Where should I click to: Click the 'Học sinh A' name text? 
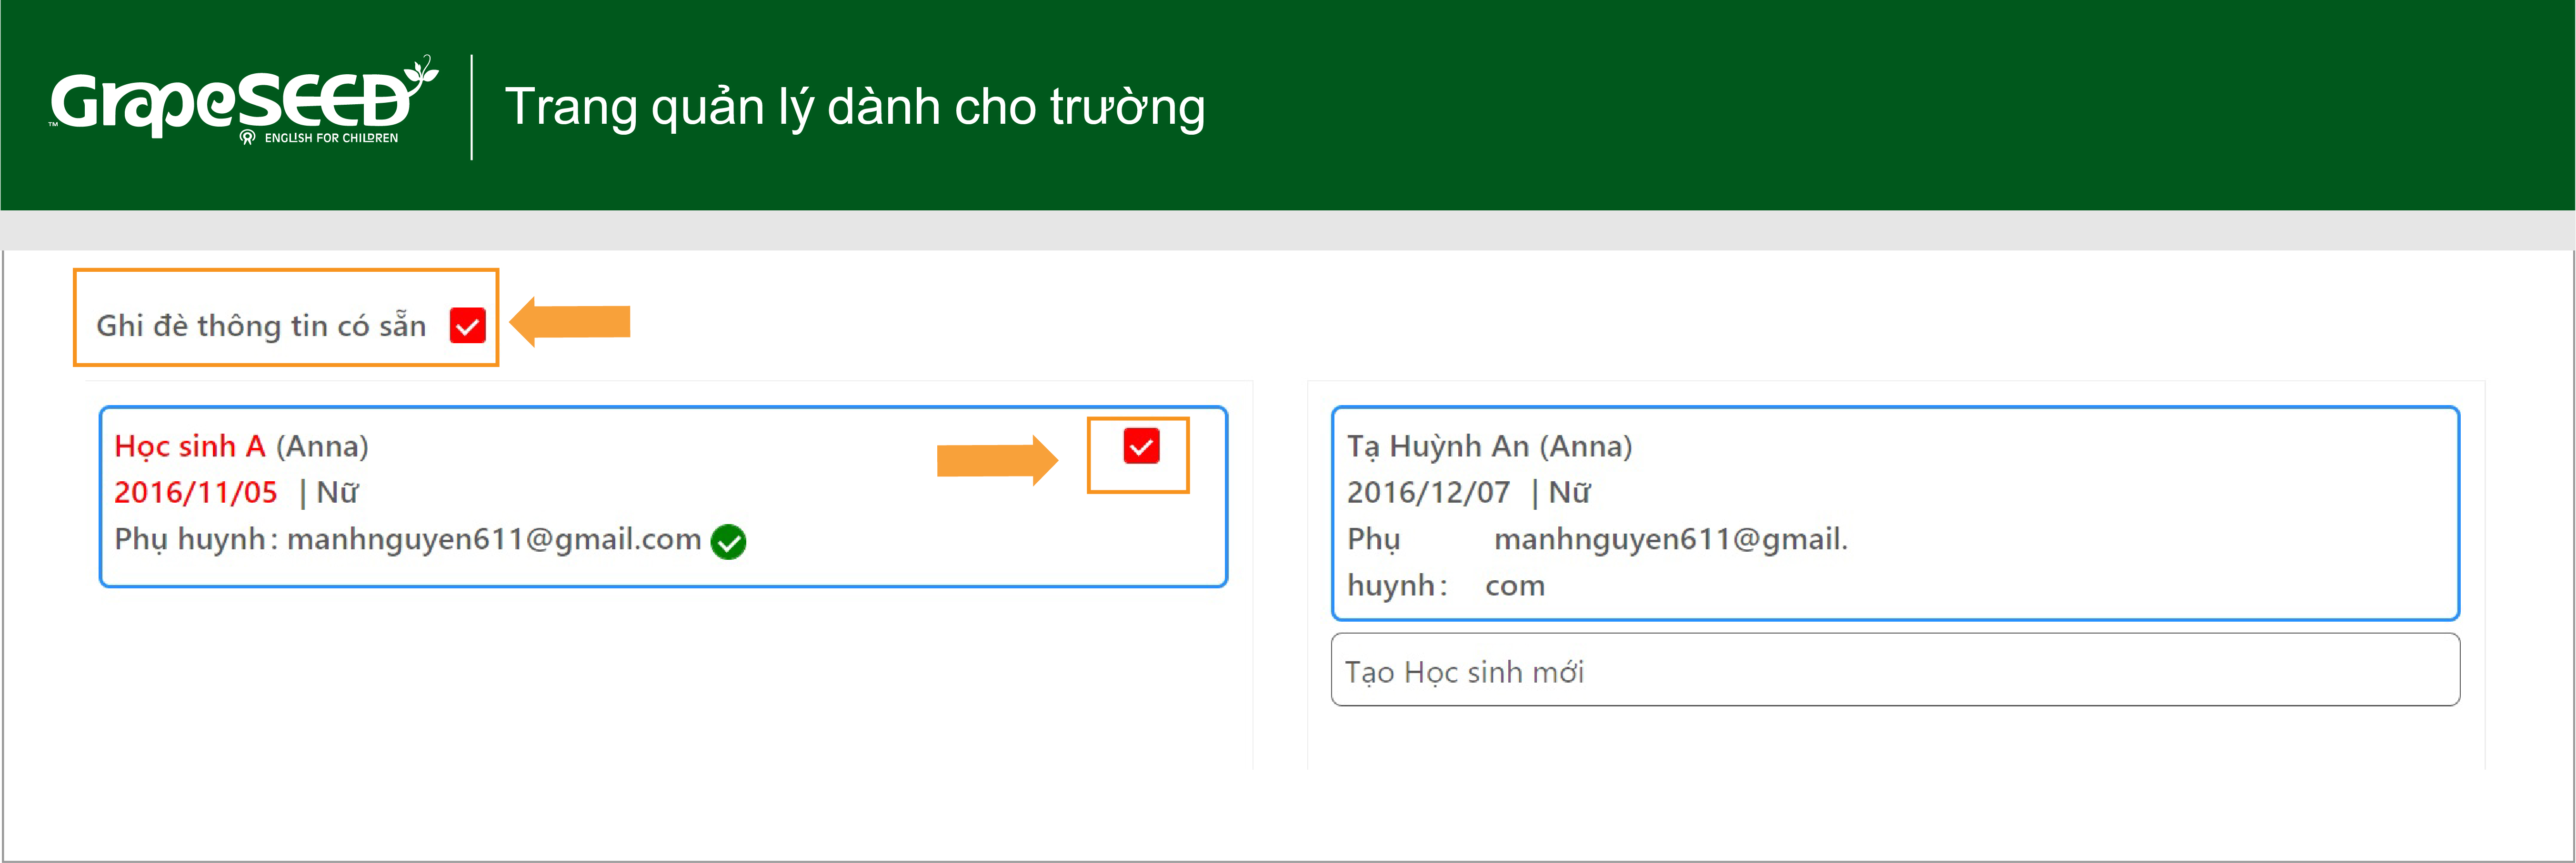click(190, 446)
